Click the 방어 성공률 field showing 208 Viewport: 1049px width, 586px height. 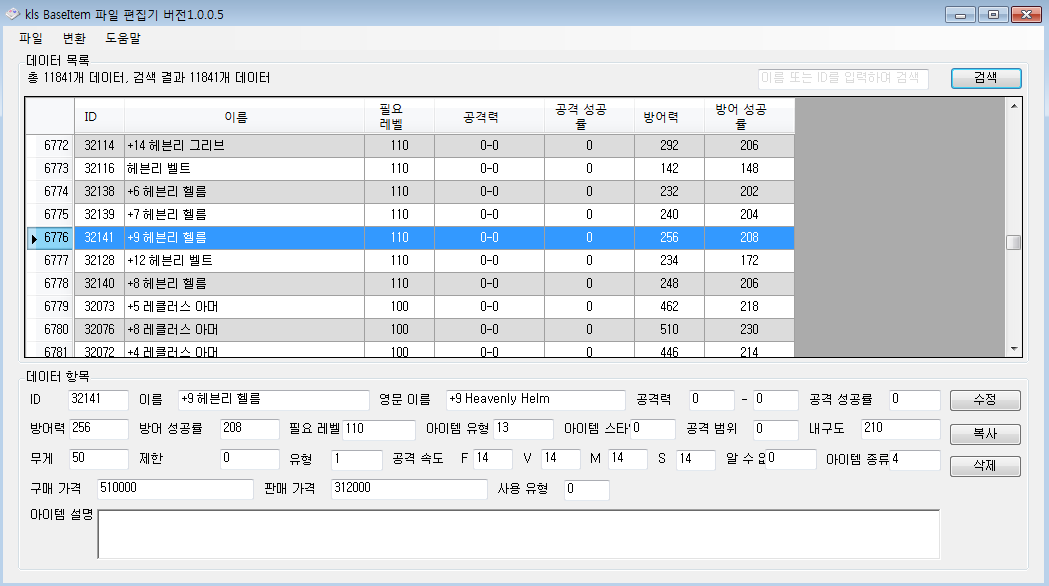pyautogui.click(x=250, y=429)
